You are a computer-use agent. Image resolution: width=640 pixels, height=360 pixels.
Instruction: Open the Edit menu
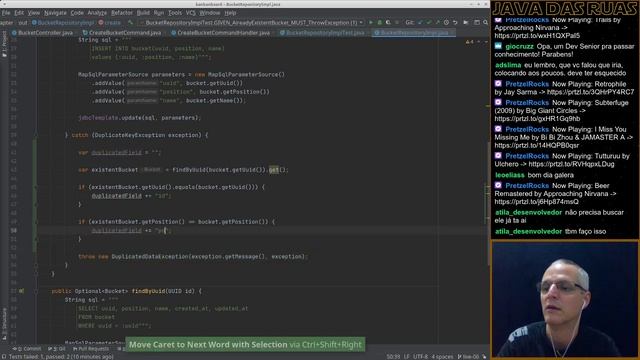tap(19, 13)
